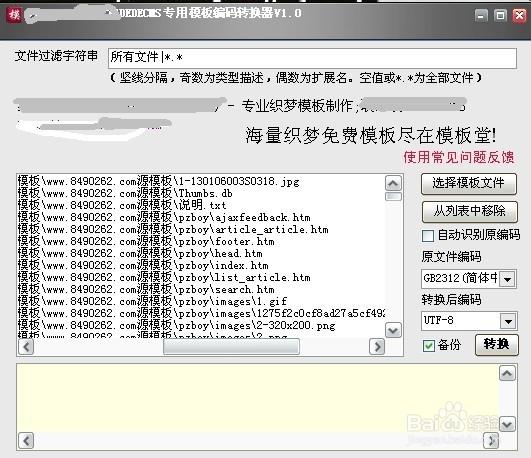Click the log panel scroll left arrow
531x458 pixels.
point(26,441)
